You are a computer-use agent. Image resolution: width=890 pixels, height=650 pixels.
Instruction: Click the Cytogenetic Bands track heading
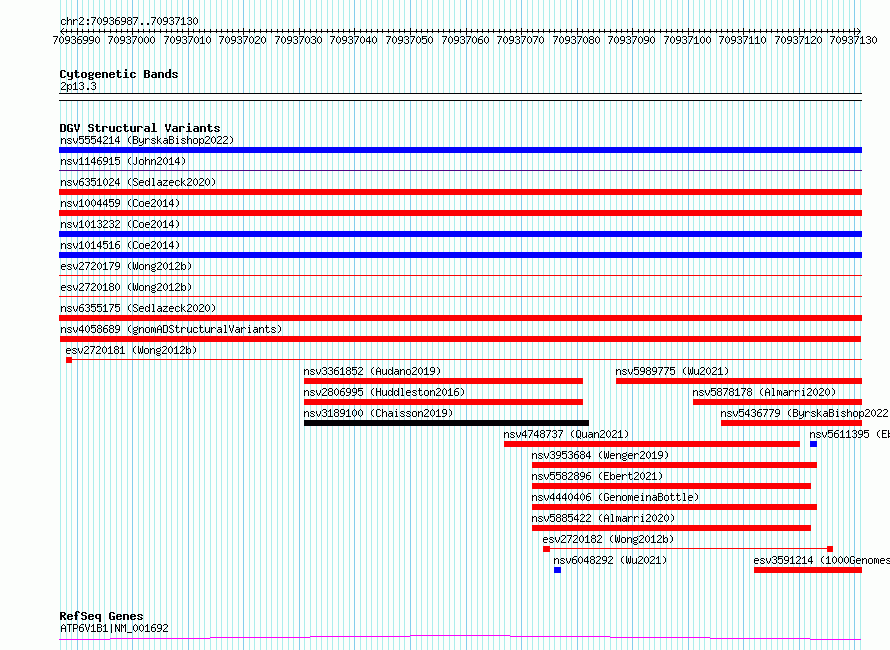119,74
